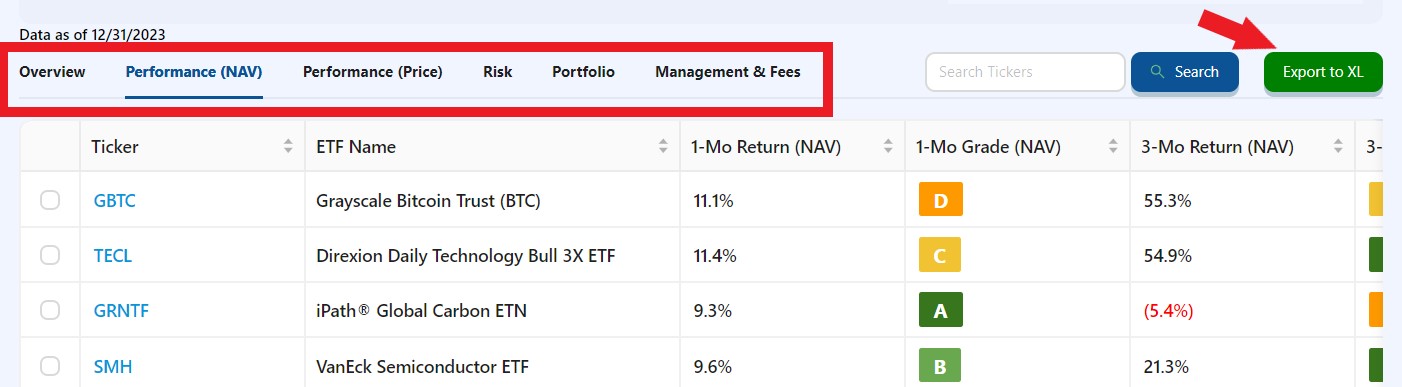Screen dimensions: 1402x387
Task: Go to the Risk tab
Action: [x=498, y=72]
